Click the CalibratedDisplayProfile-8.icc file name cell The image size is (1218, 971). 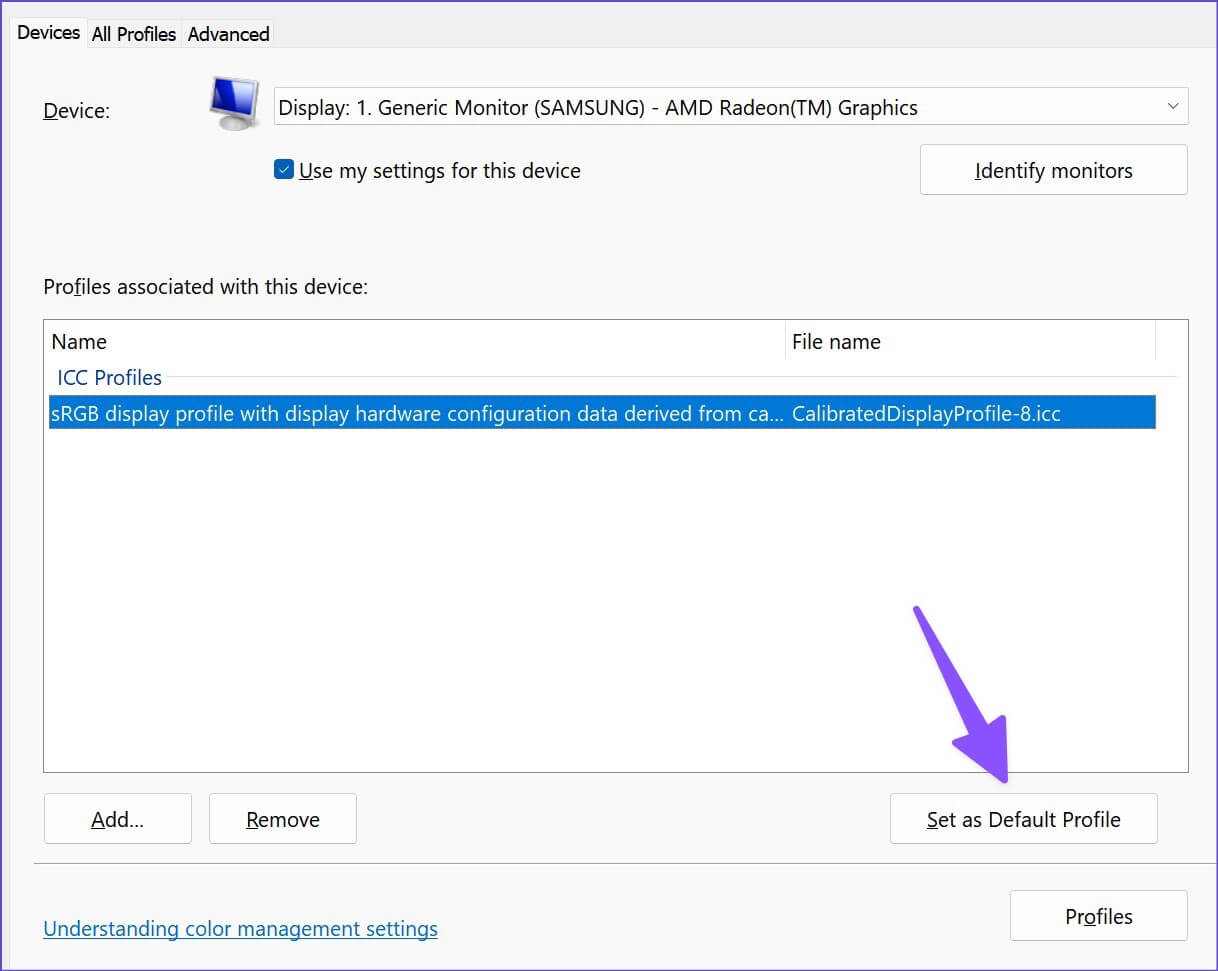point(925,413)
